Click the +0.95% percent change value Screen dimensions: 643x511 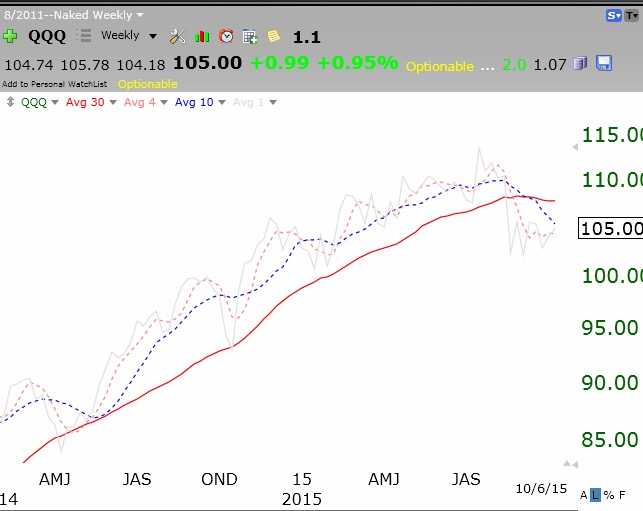click(x=358, y=63)
